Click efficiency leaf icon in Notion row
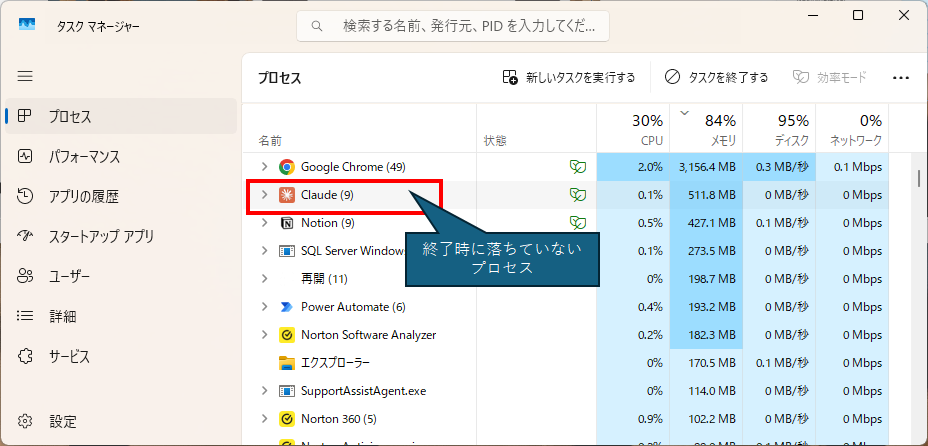 pos(578,223)
